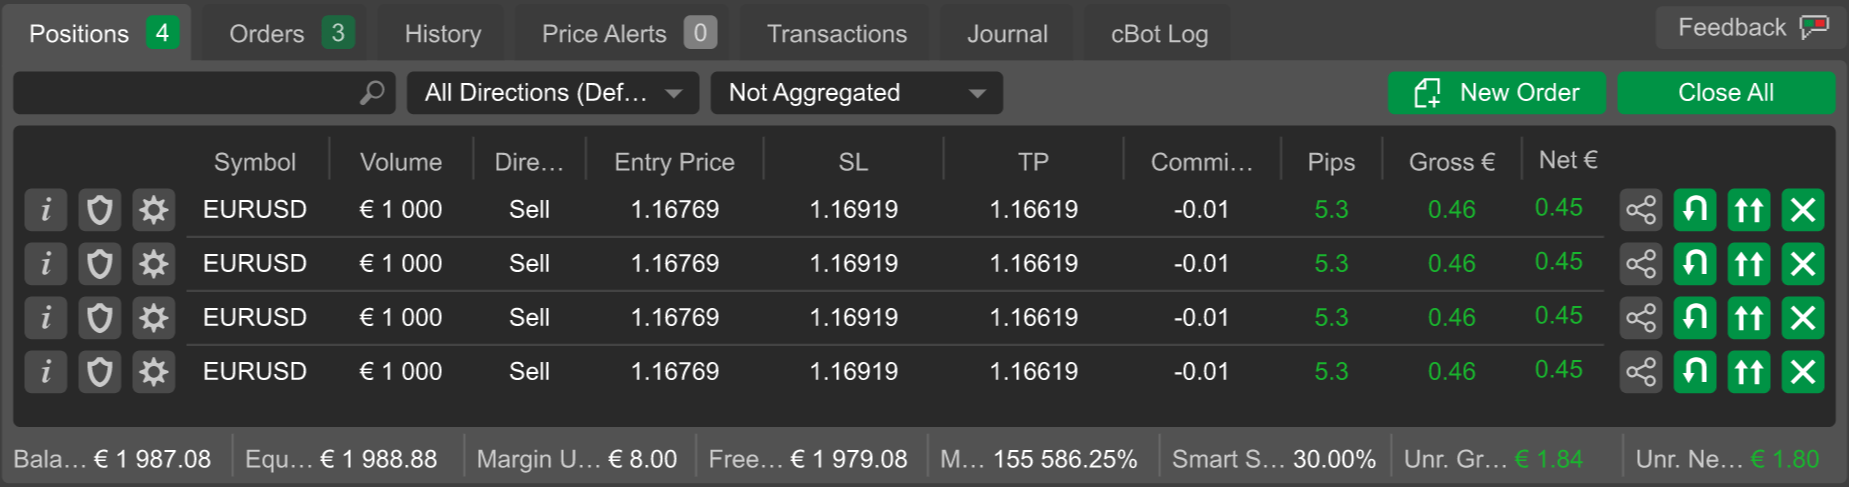Click the New Order button
The image size is (1849, 487).
1496,93
